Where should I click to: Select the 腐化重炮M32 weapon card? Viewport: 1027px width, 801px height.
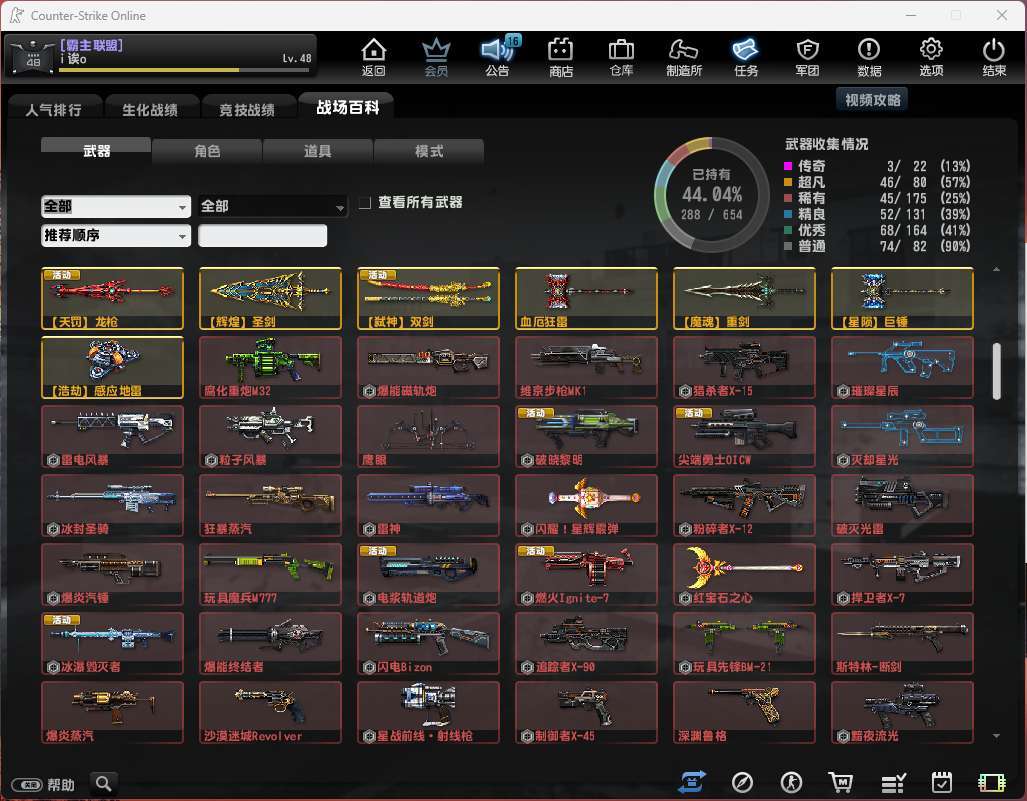[271, 367]
